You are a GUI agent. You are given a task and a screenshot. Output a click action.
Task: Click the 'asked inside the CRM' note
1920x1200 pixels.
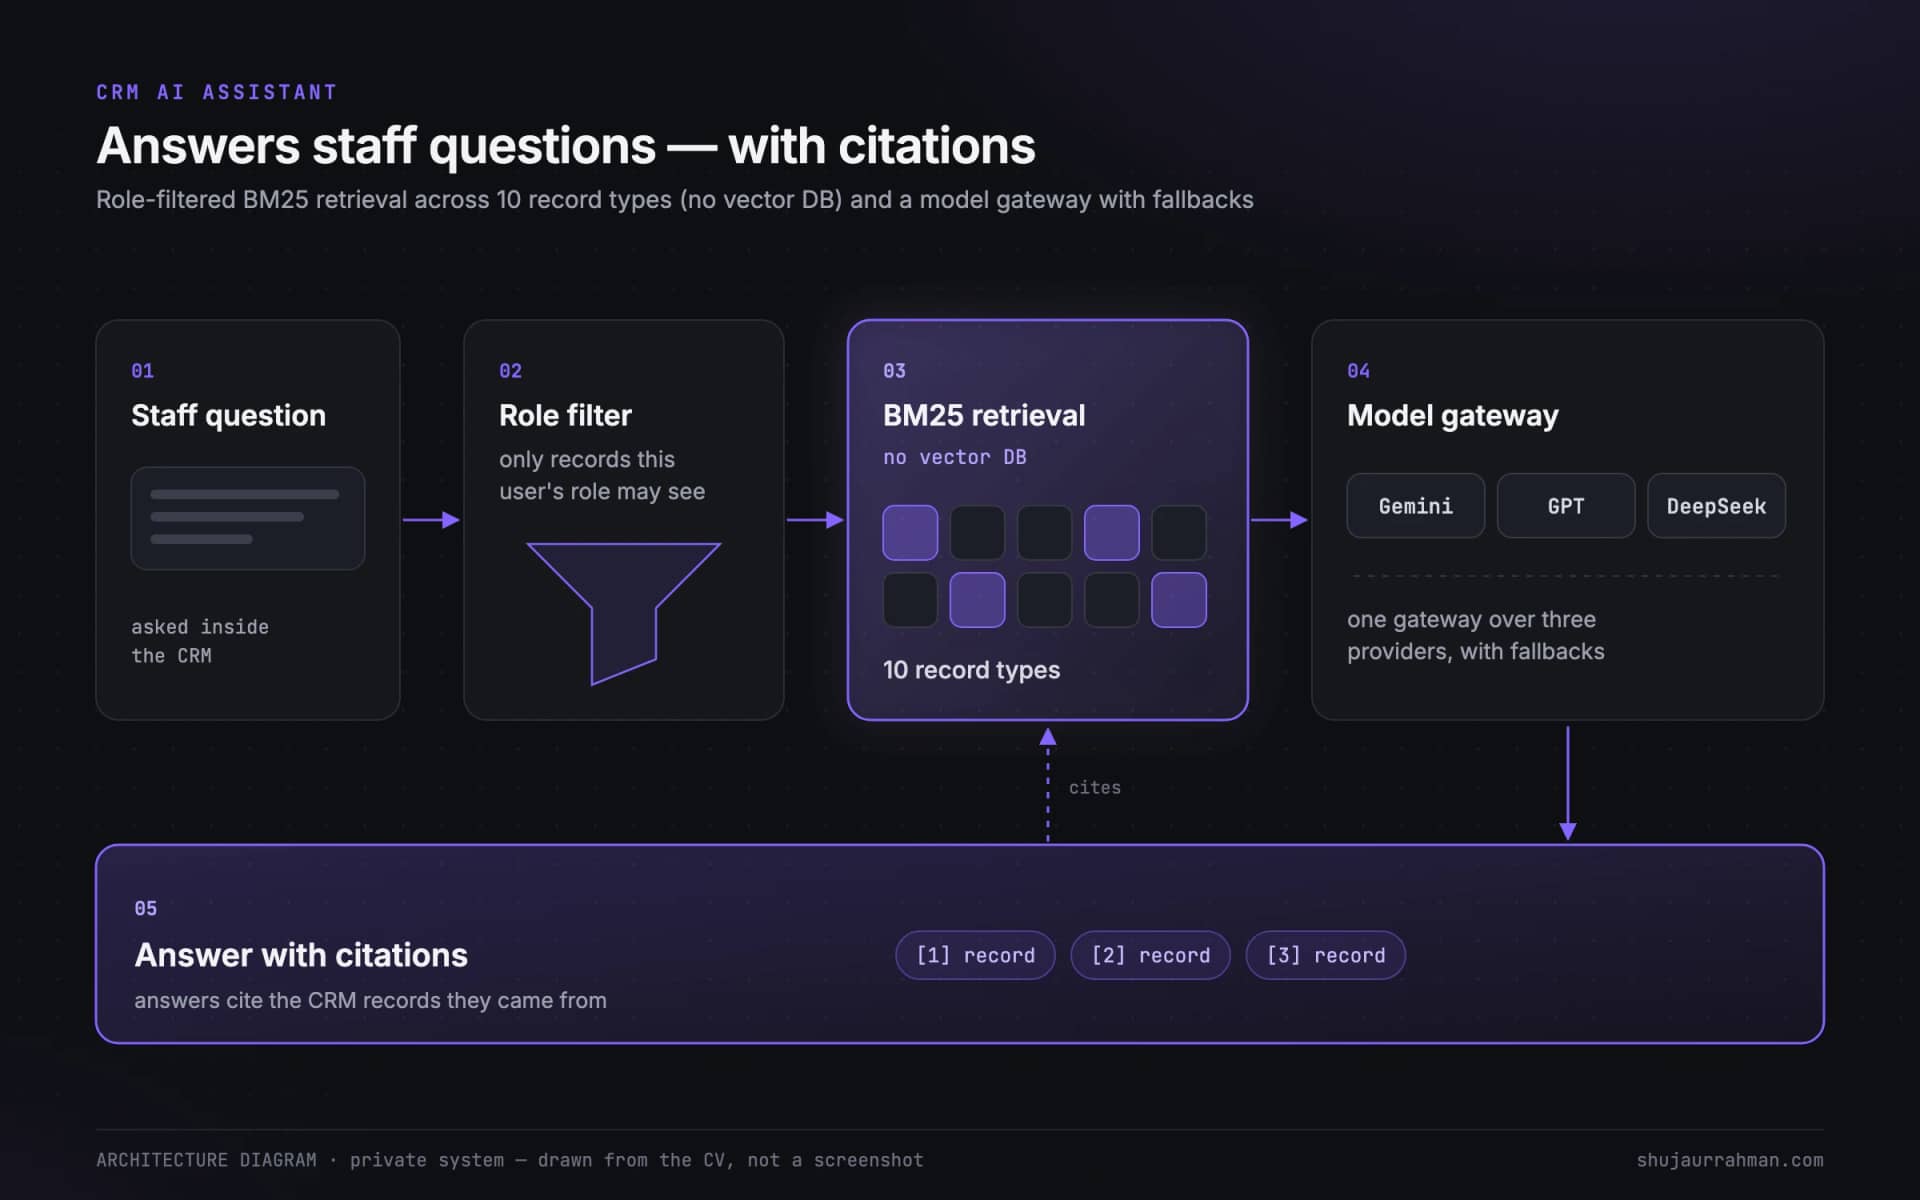(x=200, y=641)
